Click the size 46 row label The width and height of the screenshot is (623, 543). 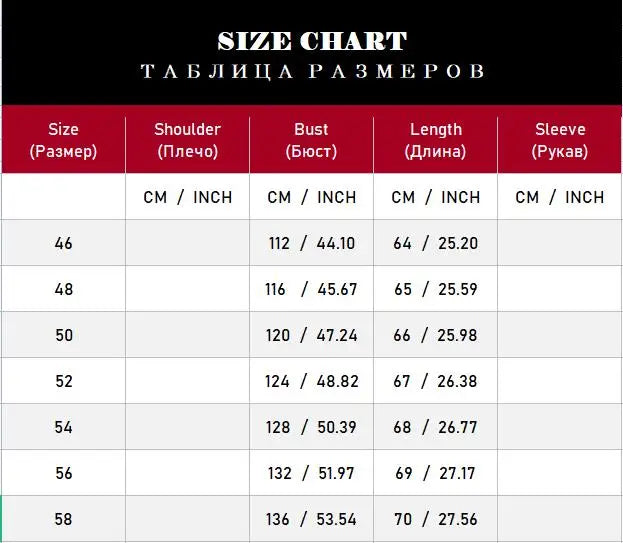[63, 243]
